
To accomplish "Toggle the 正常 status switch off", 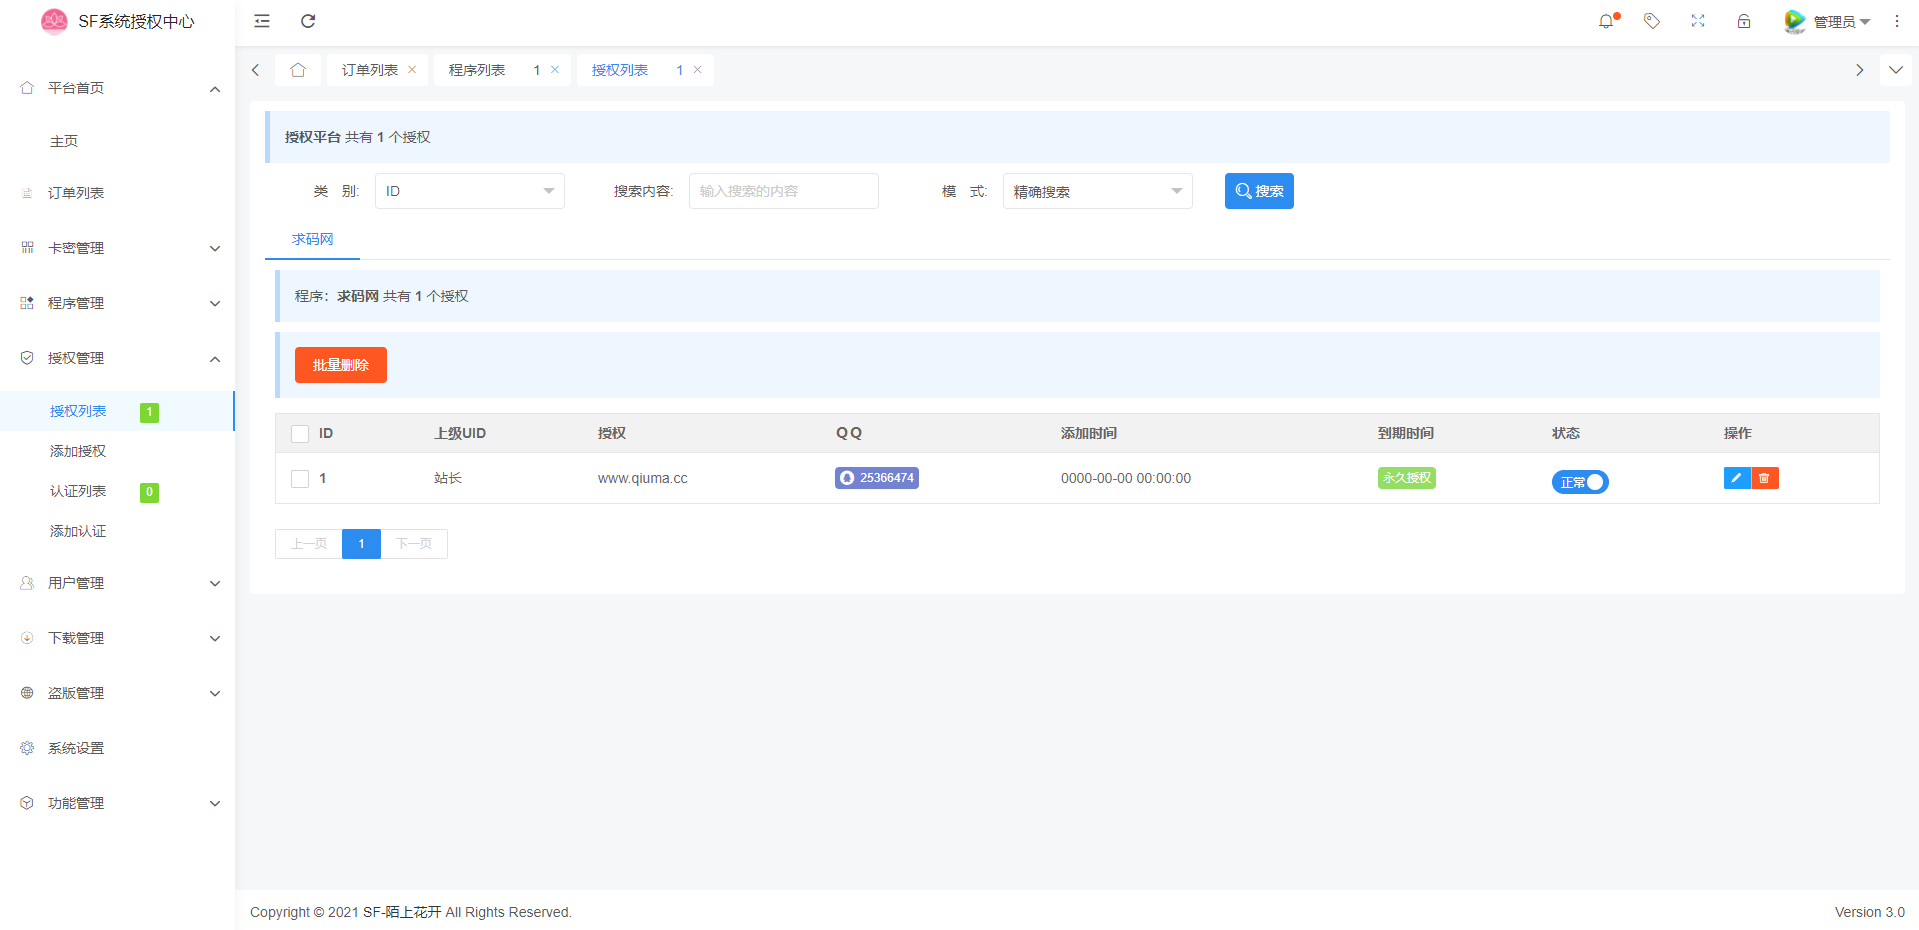I will tap(1580, 482).
